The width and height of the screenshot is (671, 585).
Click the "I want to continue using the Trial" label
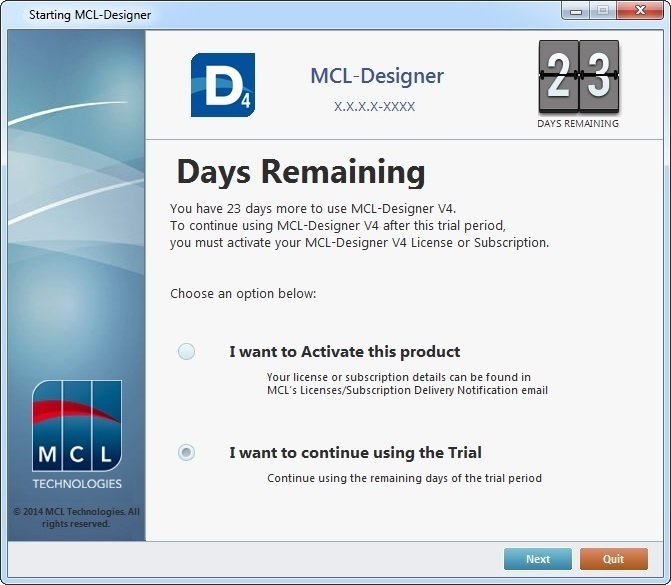pyautogui.click(x=355, y=453)
